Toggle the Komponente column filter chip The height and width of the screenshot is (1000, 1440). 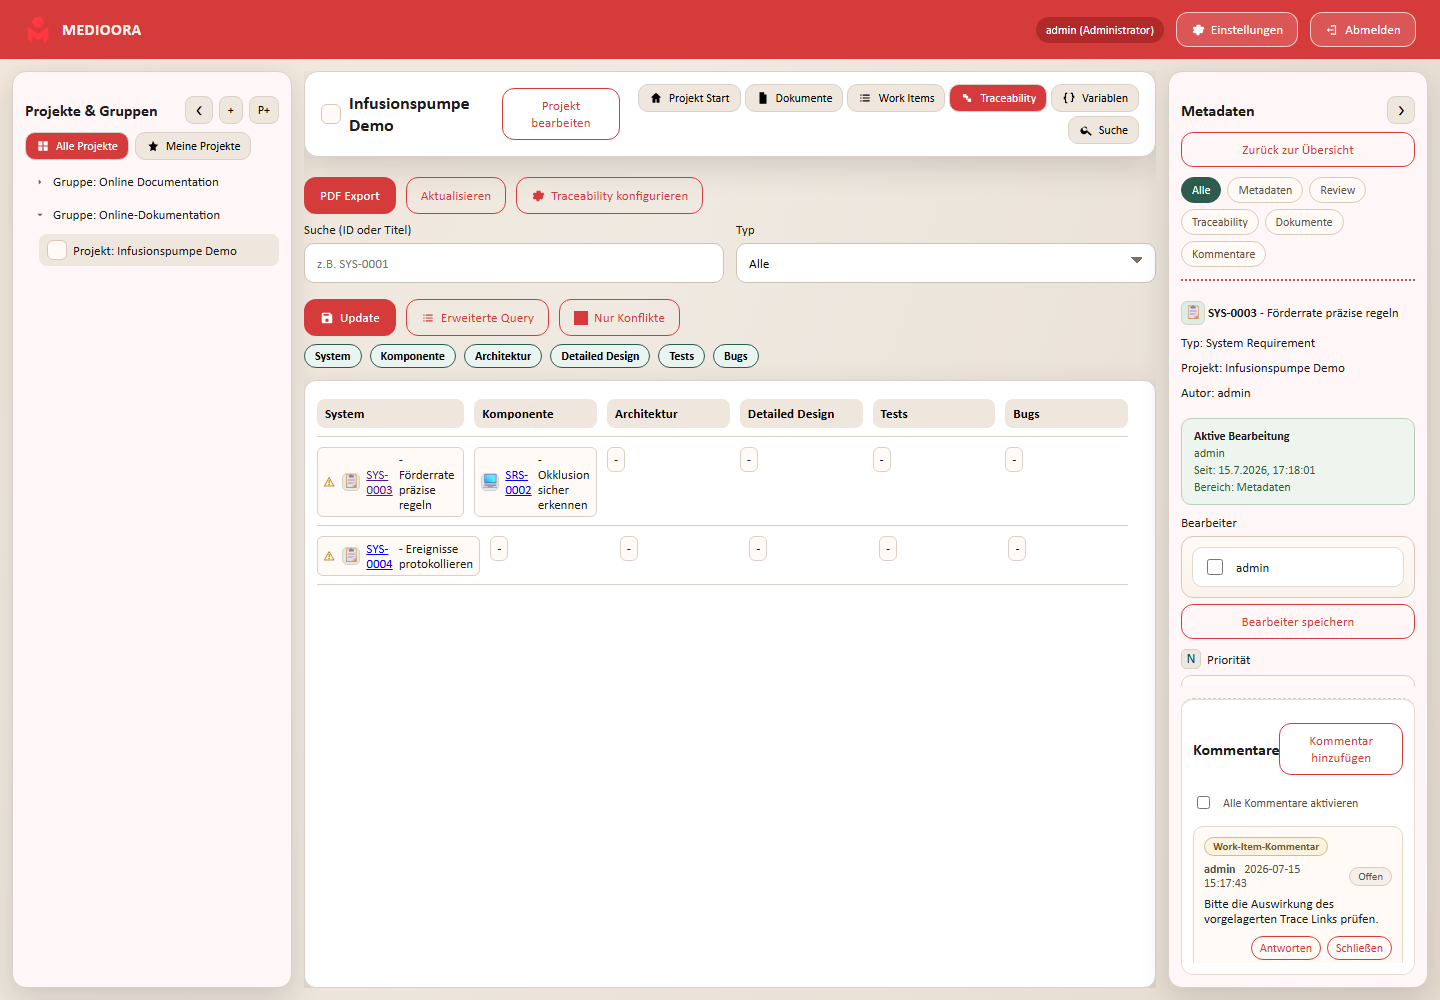[413, 356]
